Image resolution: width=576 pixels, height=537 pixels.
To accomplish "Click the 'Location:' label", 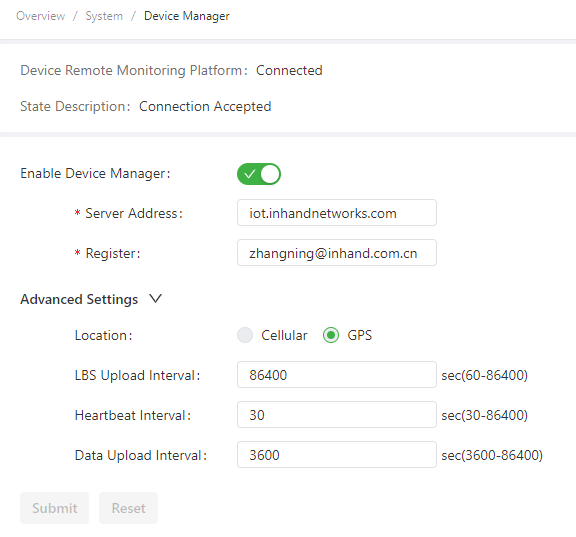I will (x=104, y=335).
